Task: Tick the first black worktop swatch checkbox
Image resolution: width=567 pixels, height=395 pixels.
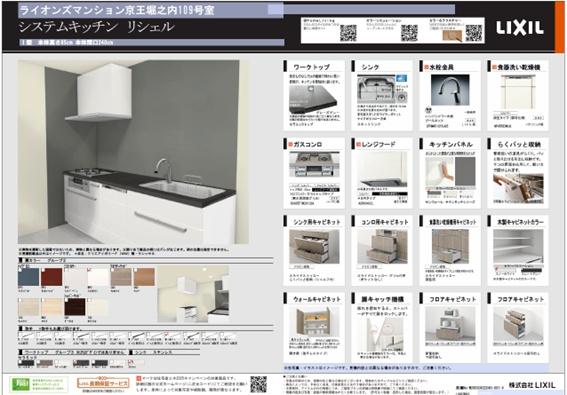Action: pyautogui.click(x=20, y=361)
